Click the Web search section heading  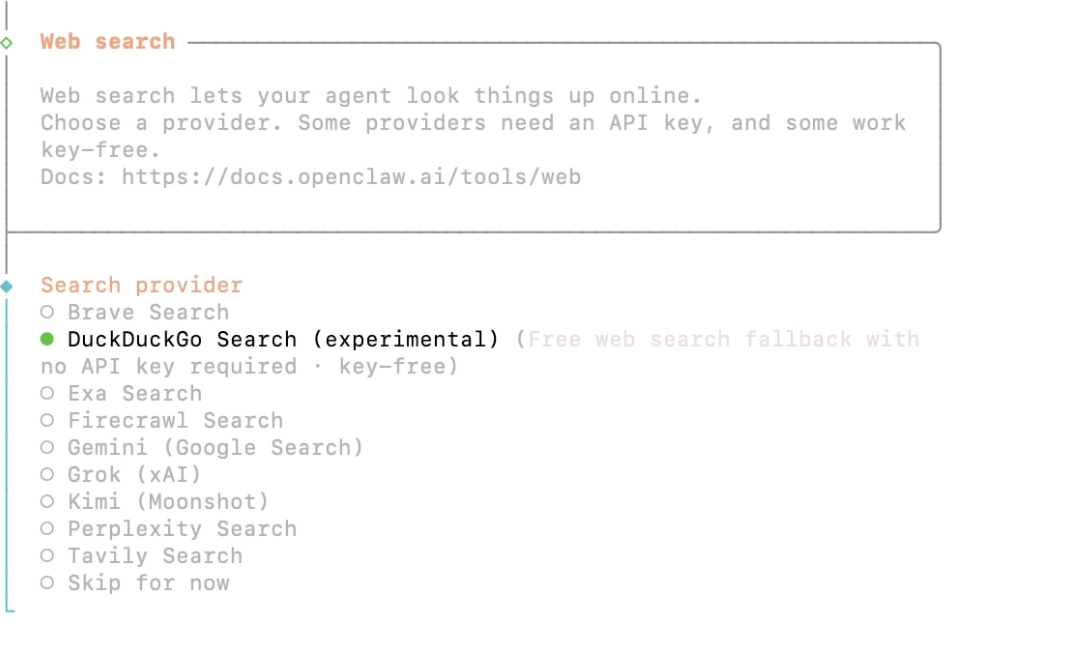point(107,41)
